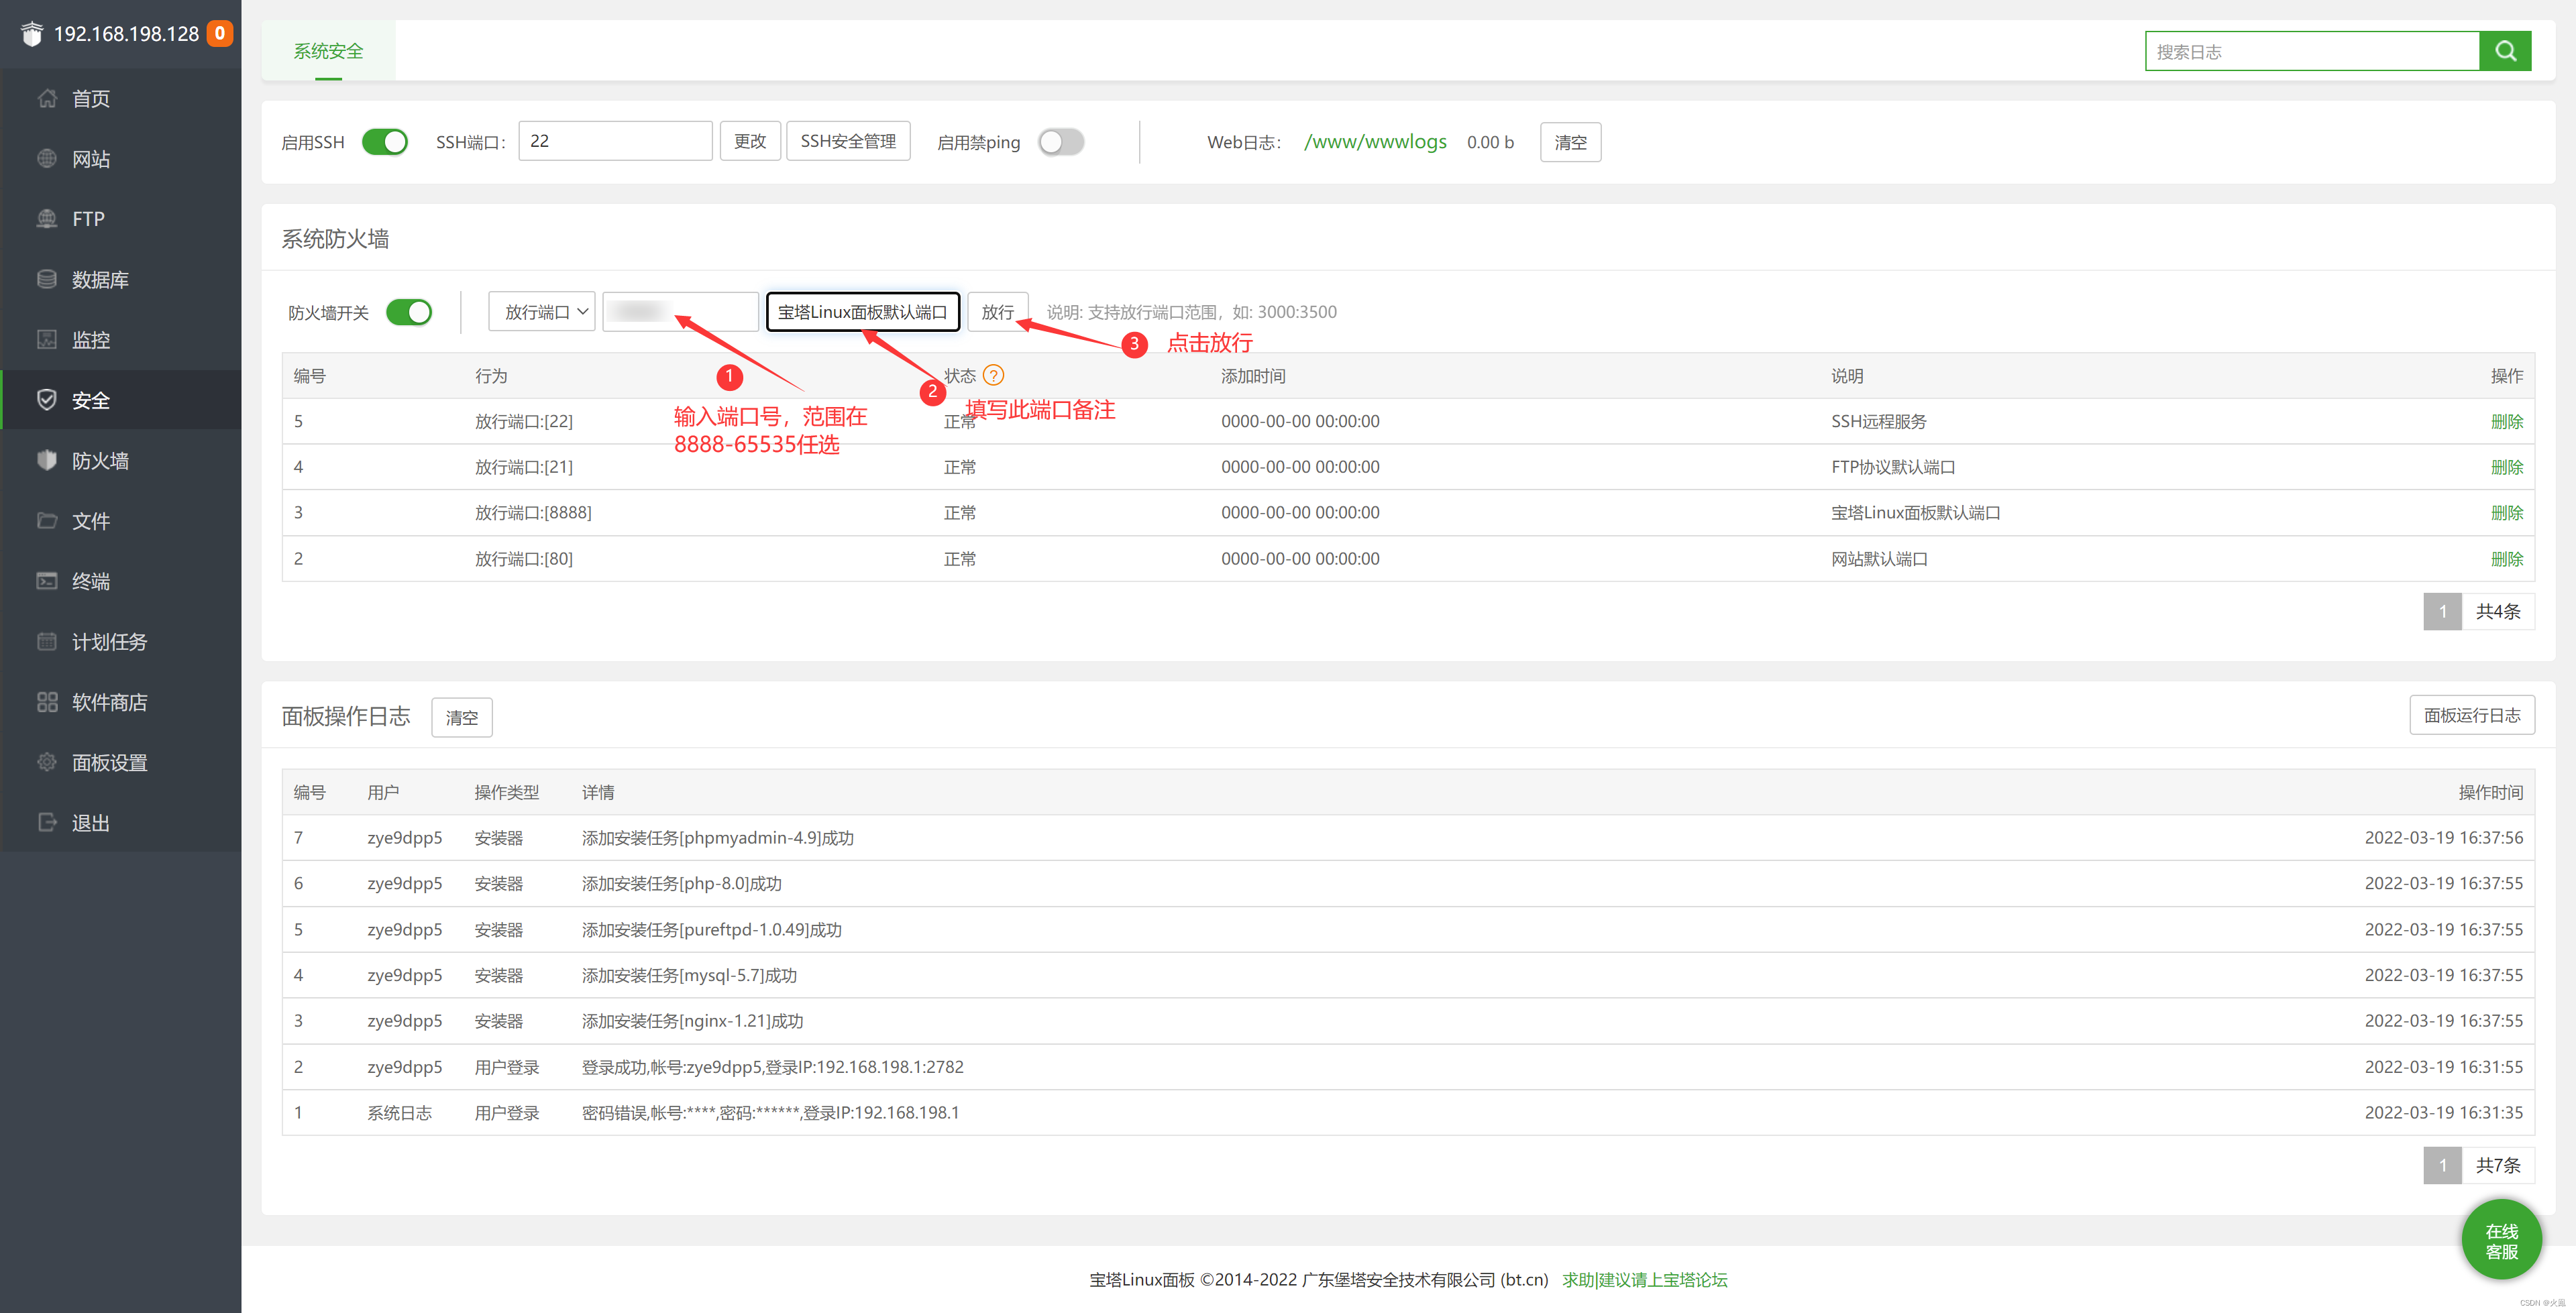This screenshot has height=1313, width=2576.
Task: Click the FTP globe icon in sidebar
Action: [x=46, y=218]
